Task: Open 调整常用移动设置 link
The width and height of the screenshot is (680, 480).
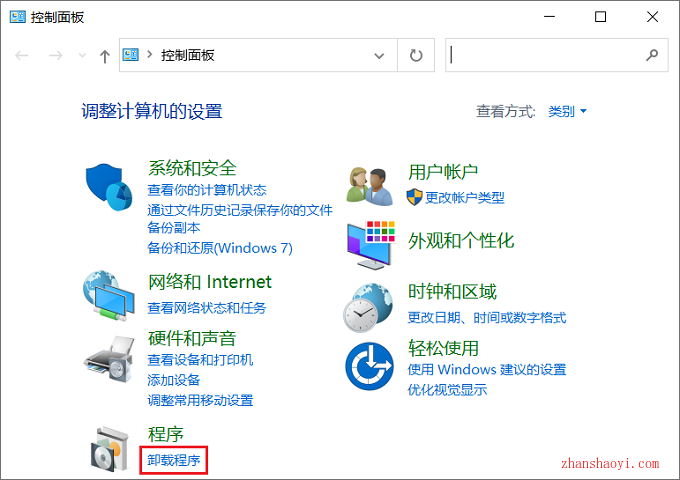Action: point(200,400)
